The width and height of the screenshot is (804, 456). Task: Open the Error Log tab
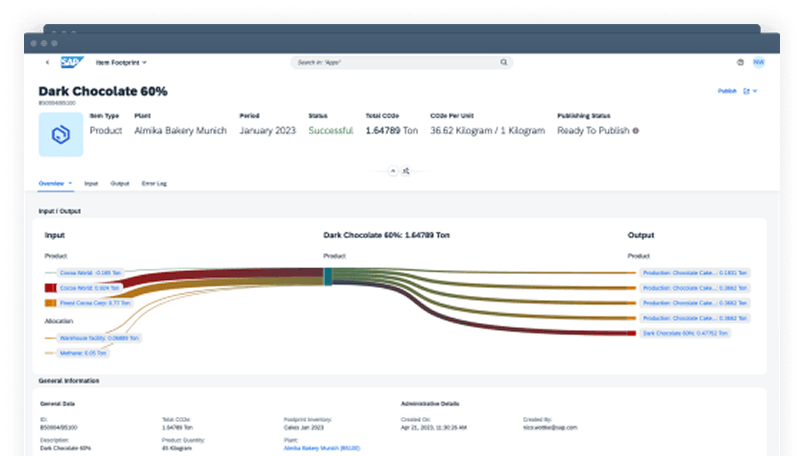(x=154, y=184)
